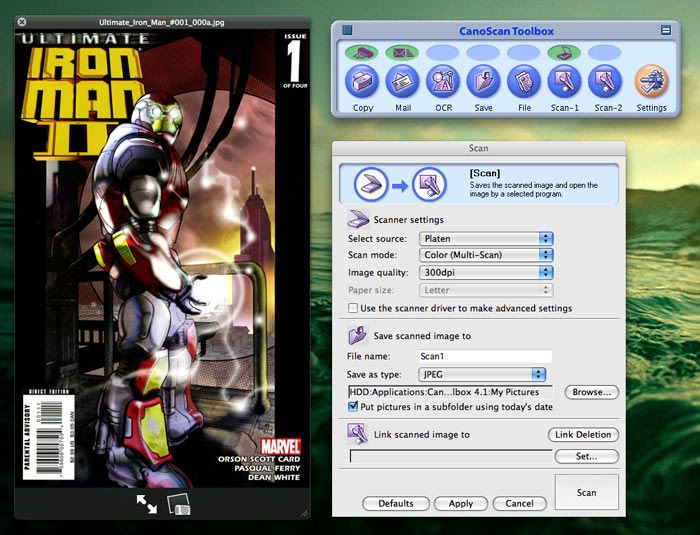Click the collapse icon at Toolbox title right
The image size is (700, 535).
(x=666, y=30)
